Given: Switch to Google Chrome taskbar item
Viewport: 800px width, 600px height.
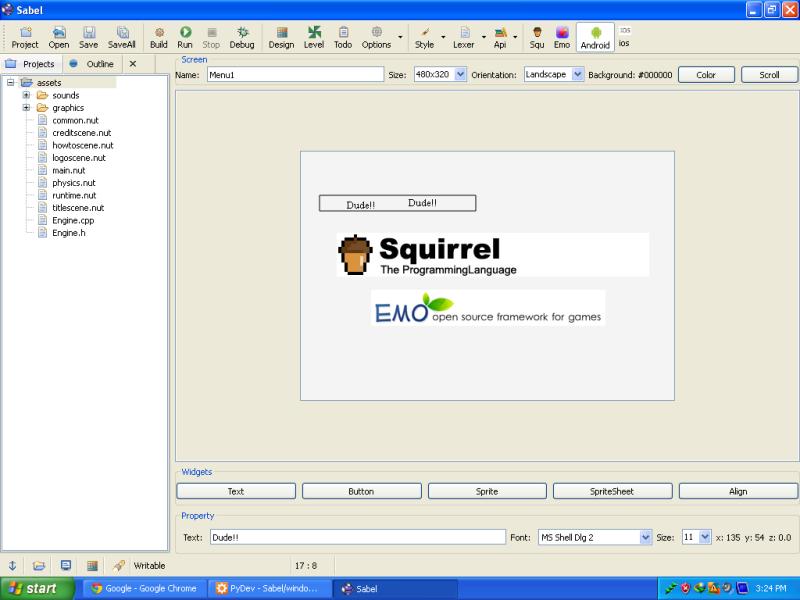Looking at the screenshot, I should tap(144, 588).
